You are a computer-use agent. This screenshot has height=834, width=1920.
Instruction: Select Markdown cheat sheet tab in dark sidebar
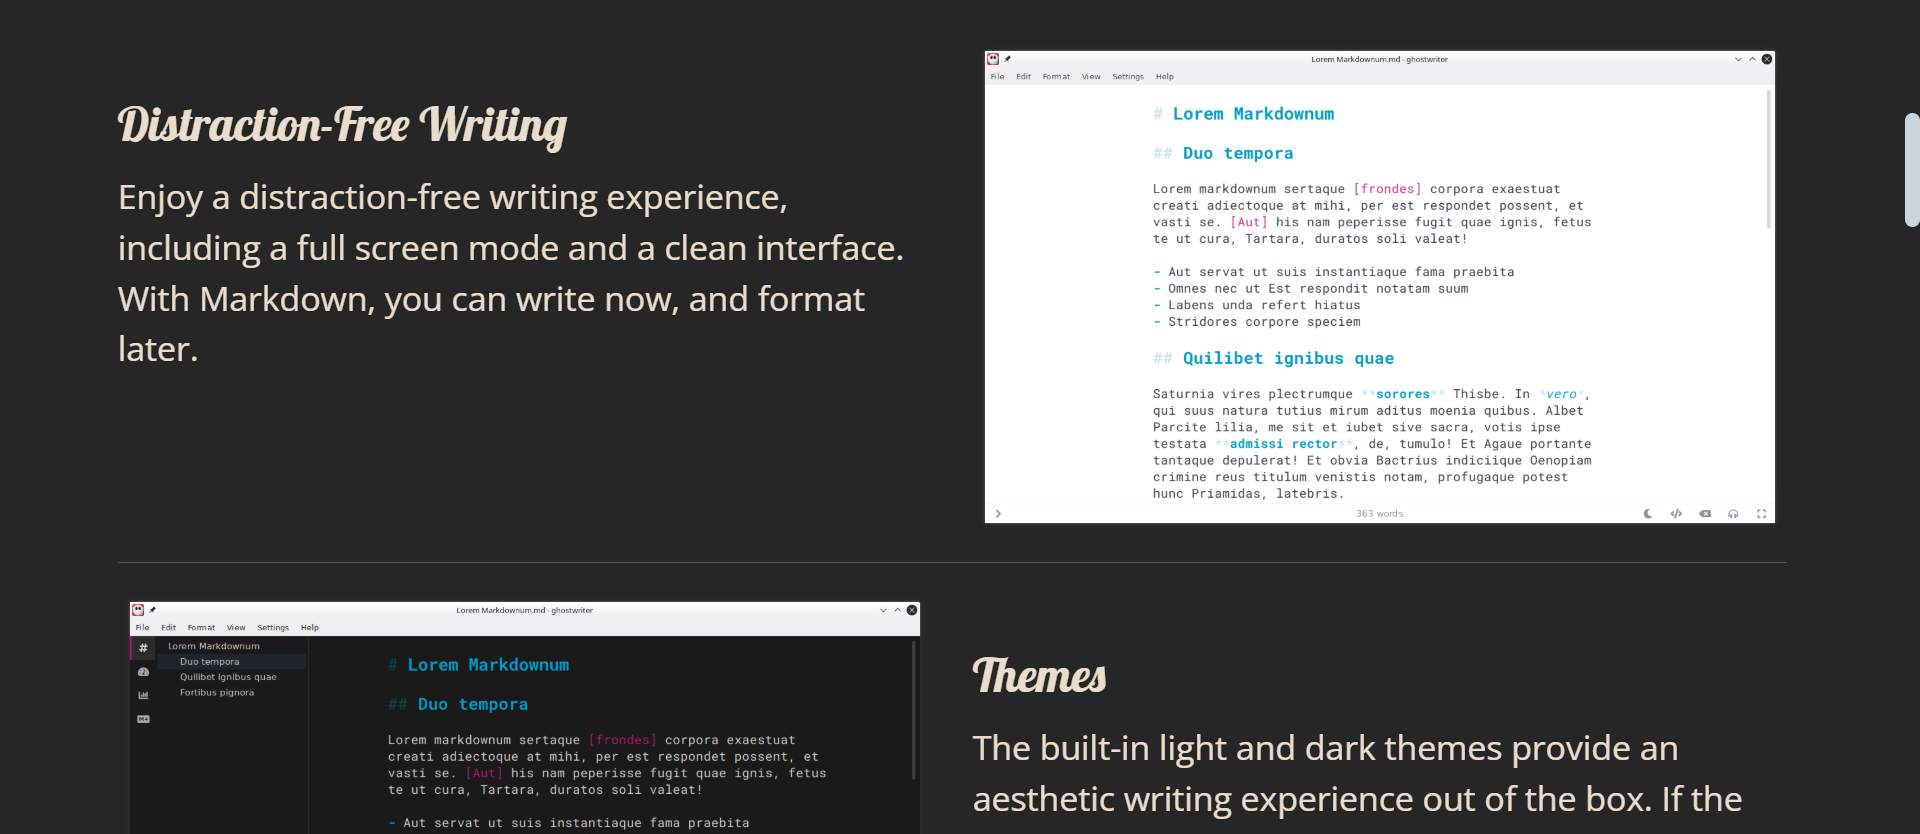(143, 719)
